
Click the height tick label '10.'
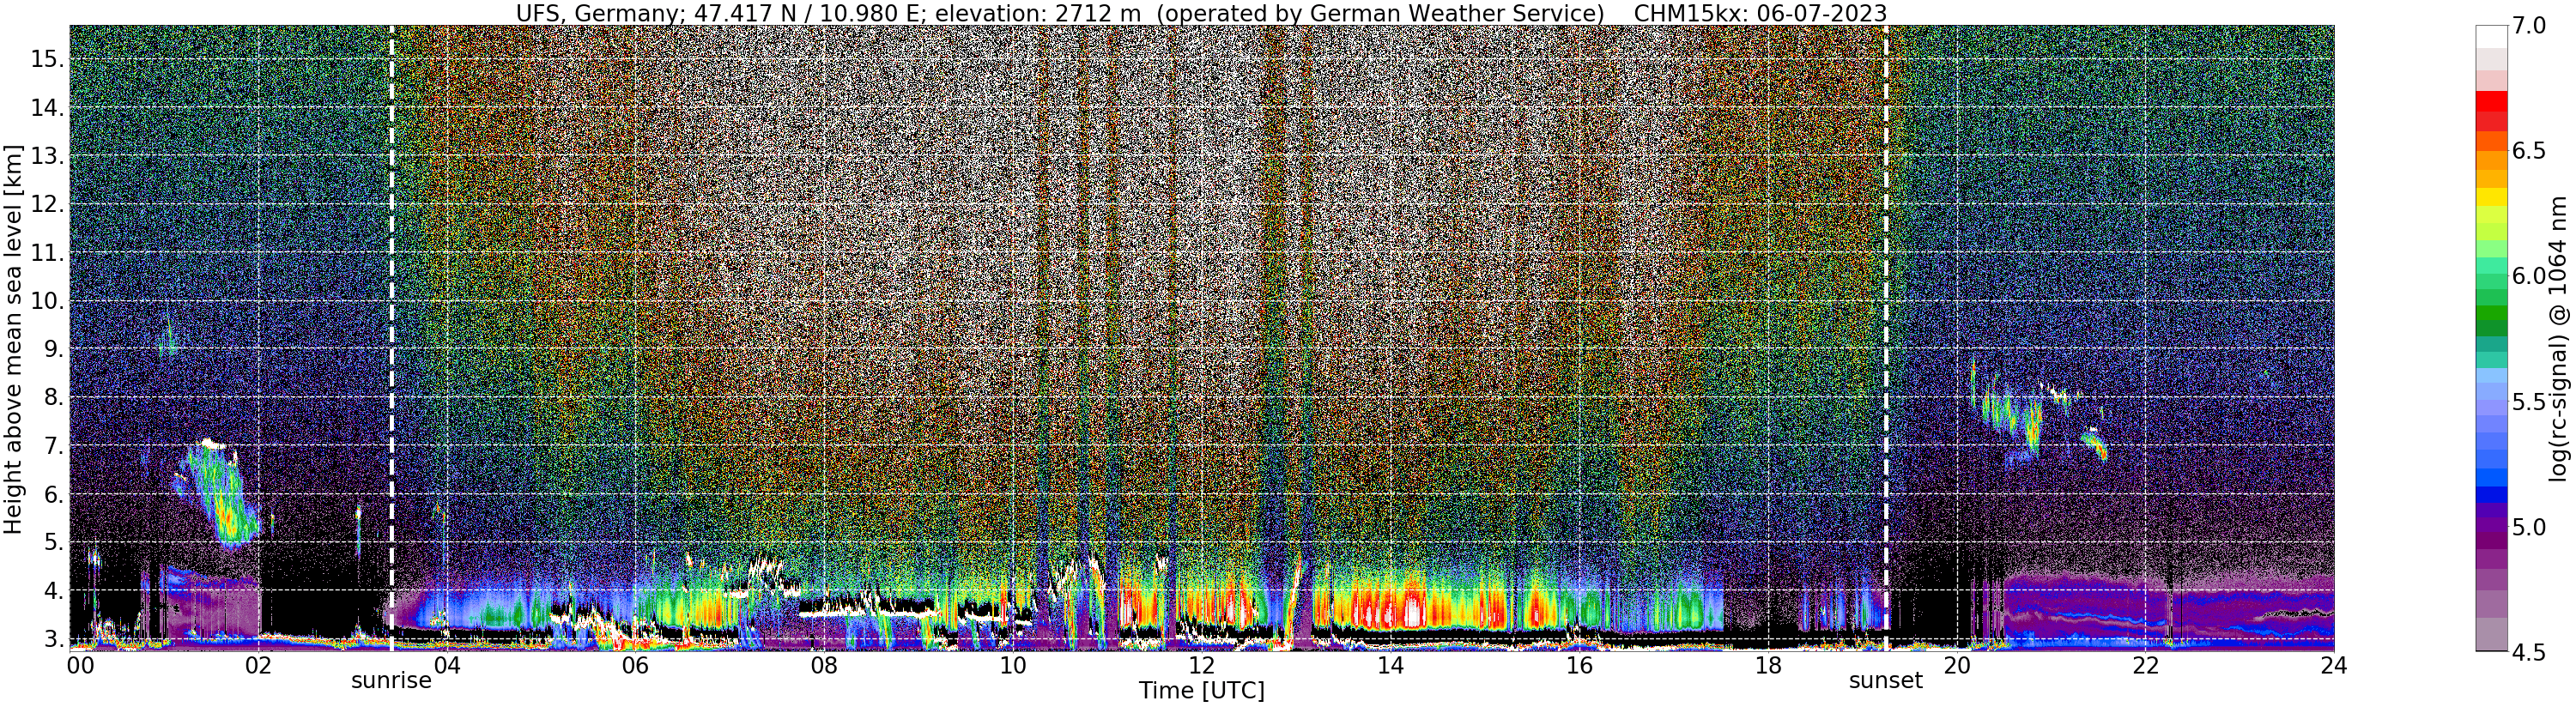coord(48,301)
